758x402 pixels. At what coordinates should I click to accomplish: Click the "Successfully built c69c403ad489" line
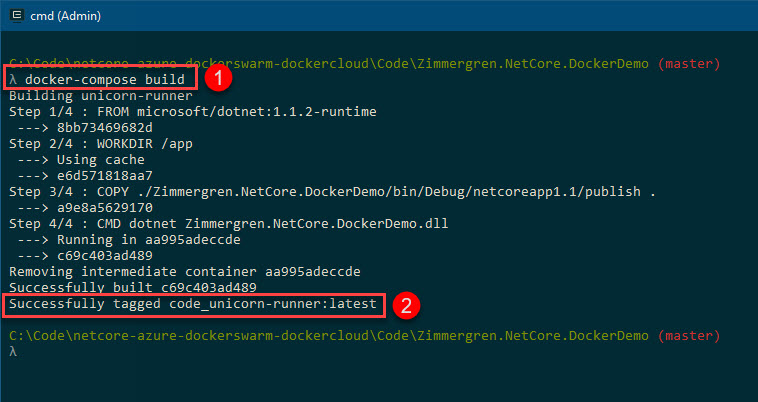[132, 287]
